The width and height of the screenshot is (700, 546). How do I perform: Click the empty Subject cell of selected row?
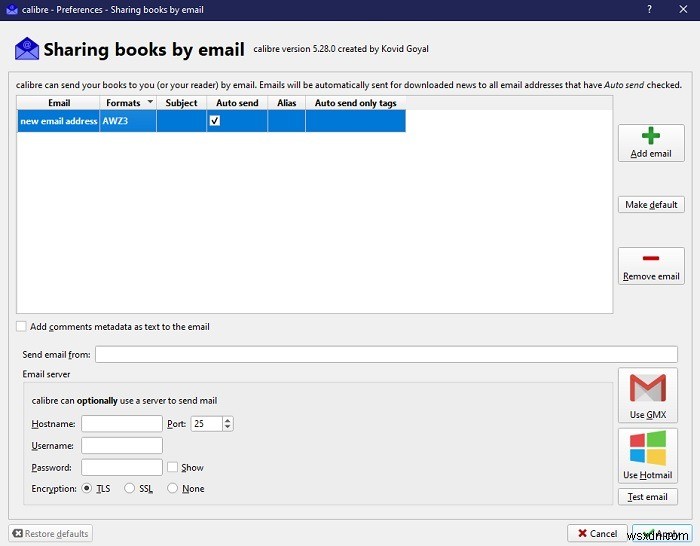tap(181, 121)
